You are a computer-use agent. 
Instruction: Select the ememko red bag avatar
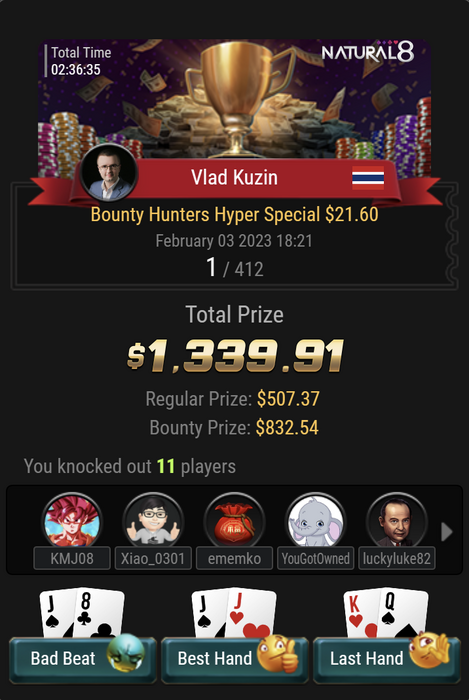[x=234, y=521]
